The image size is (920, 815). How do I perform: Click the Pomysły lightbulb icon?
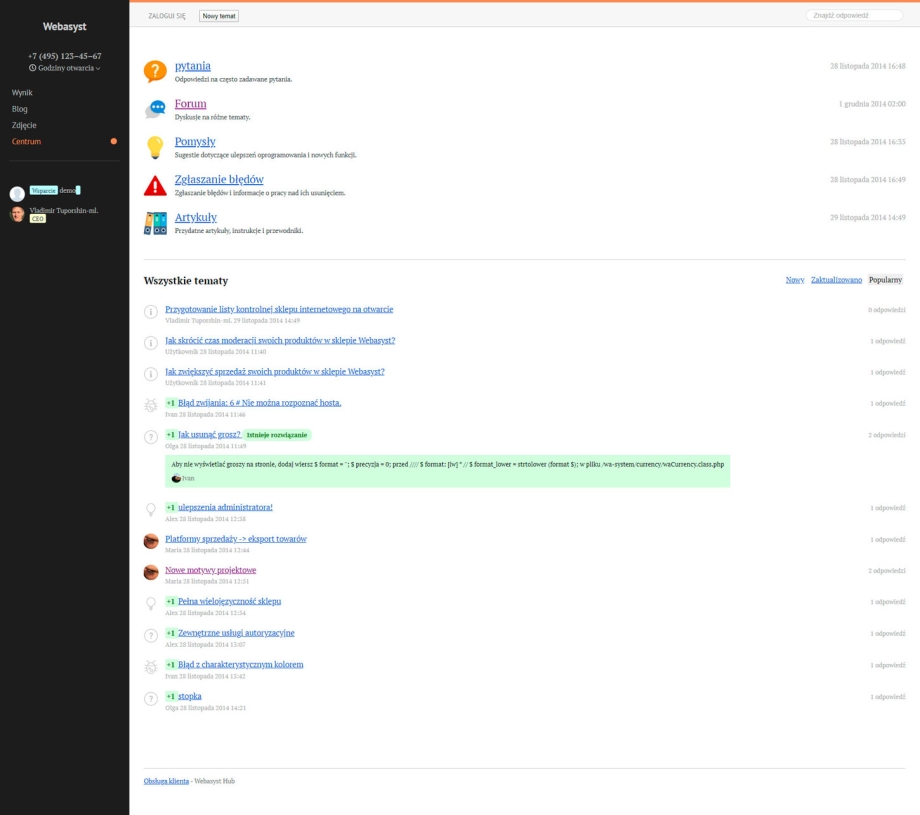(155, 147)
